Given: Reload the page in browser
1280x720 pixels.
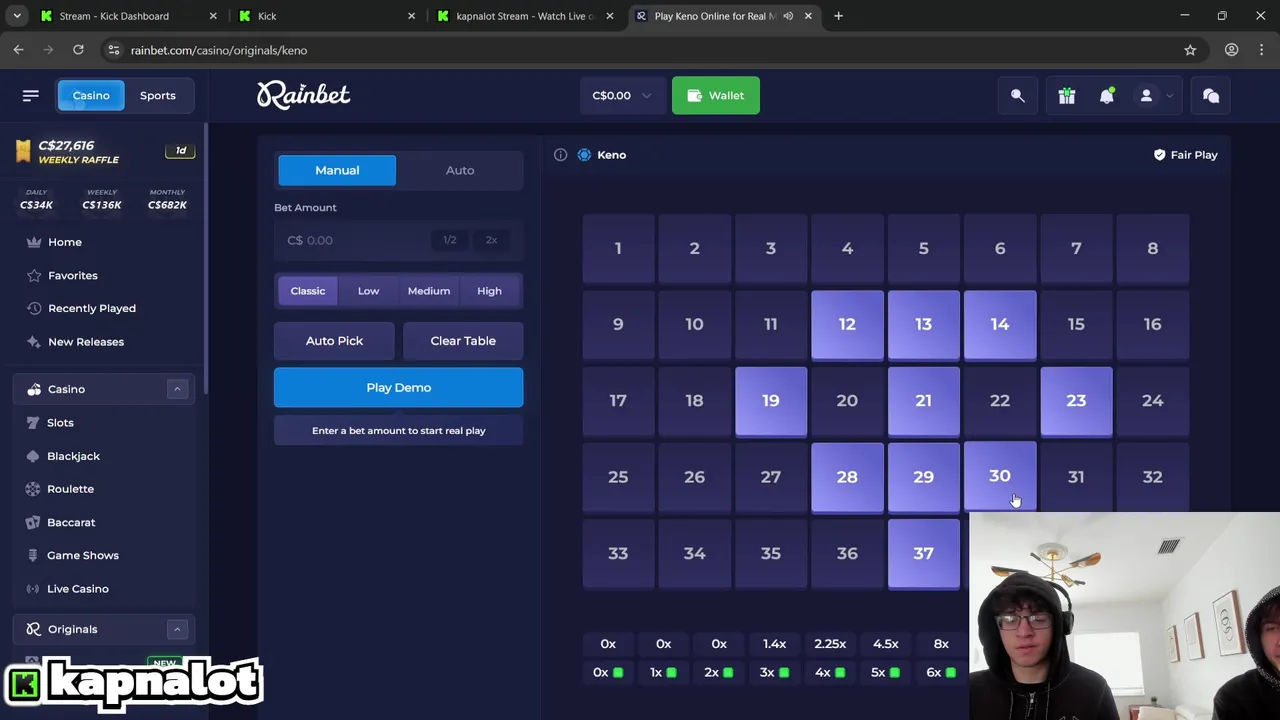Looking at the screenshot, I should [78, 50].
